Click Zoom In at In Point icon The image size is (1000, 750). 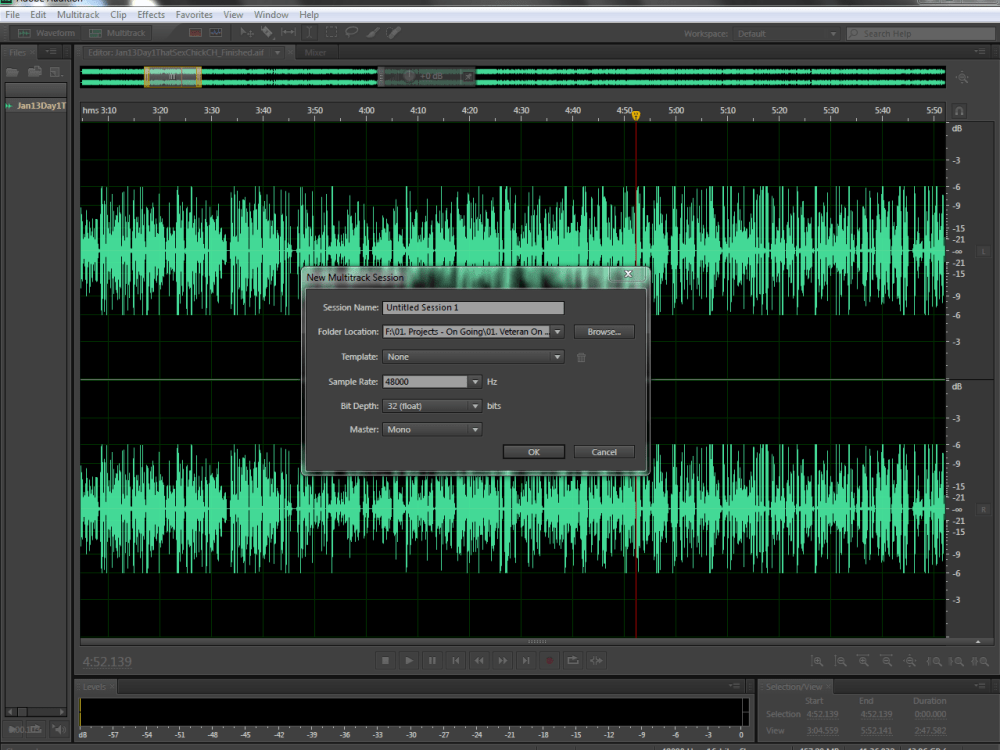click(x=934, y=661)
